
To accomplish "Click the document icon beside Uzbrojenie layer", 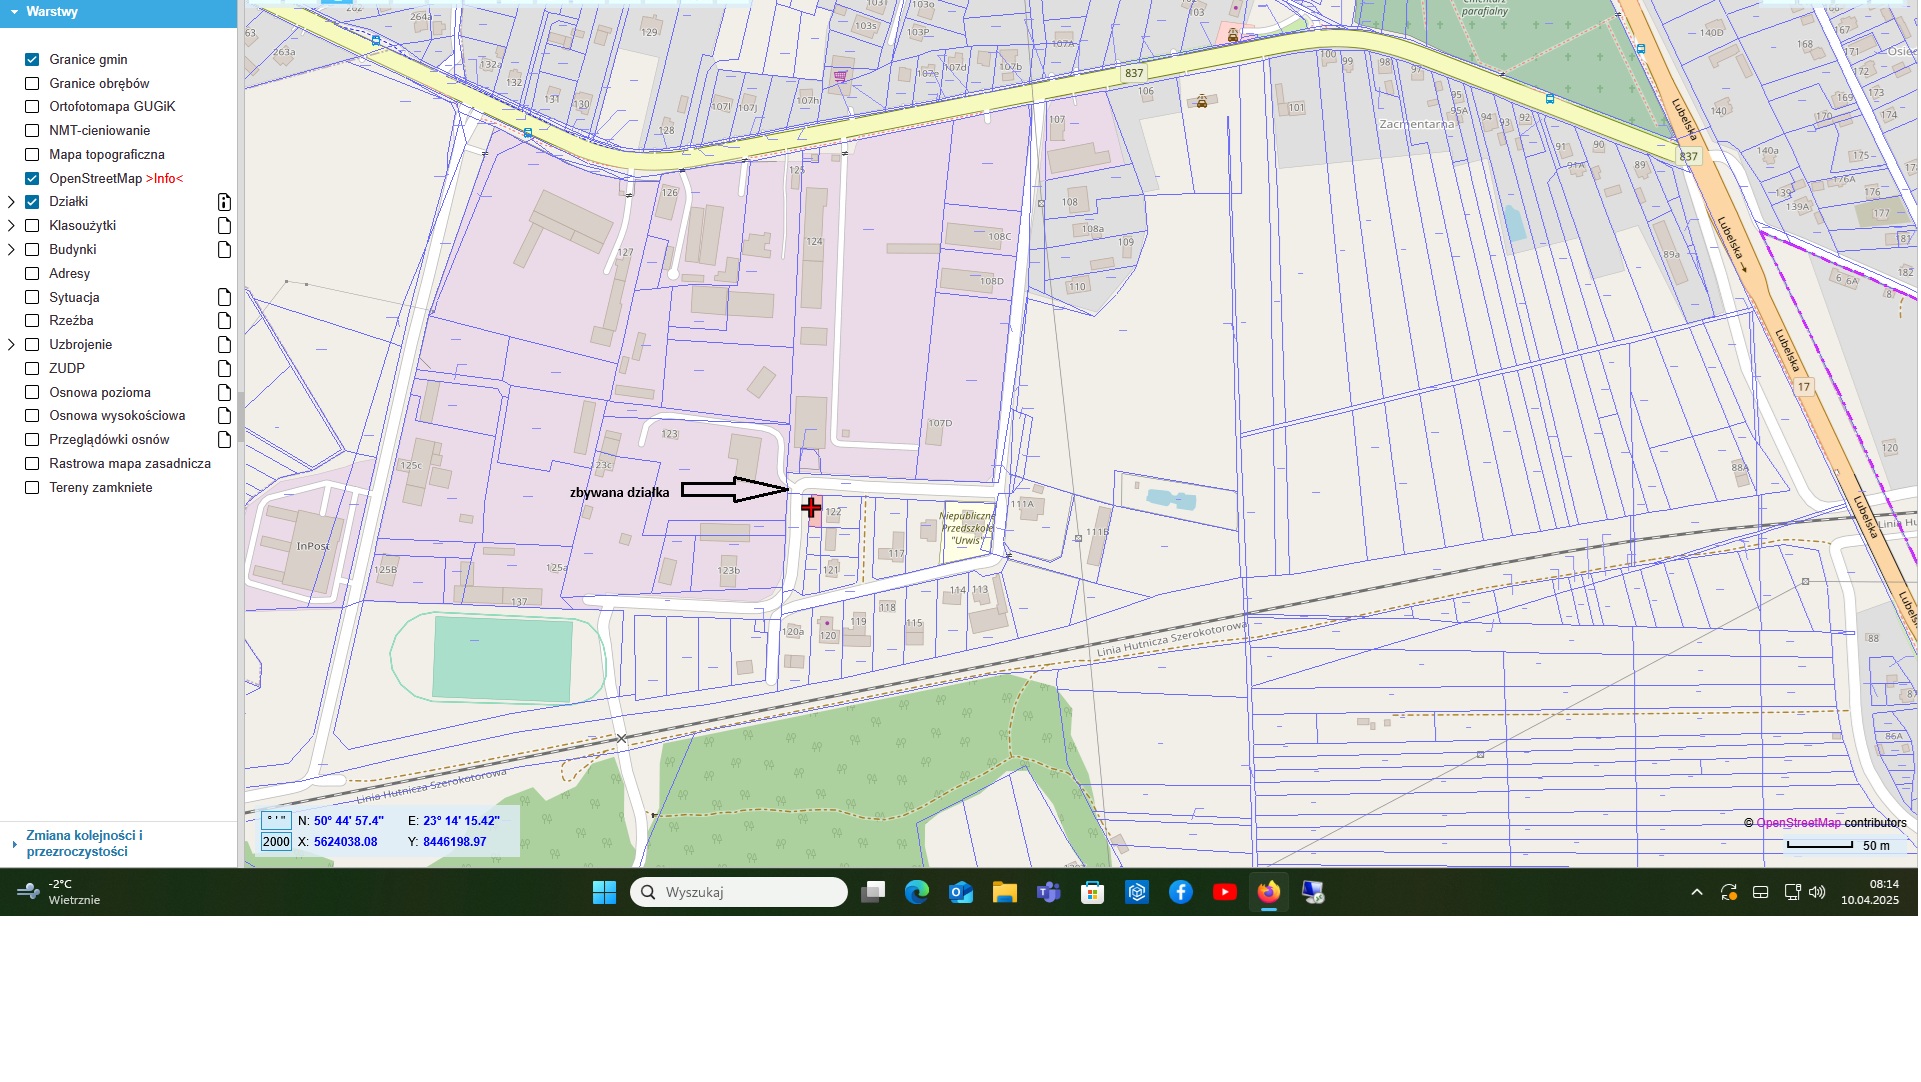I will click(224, 345).
